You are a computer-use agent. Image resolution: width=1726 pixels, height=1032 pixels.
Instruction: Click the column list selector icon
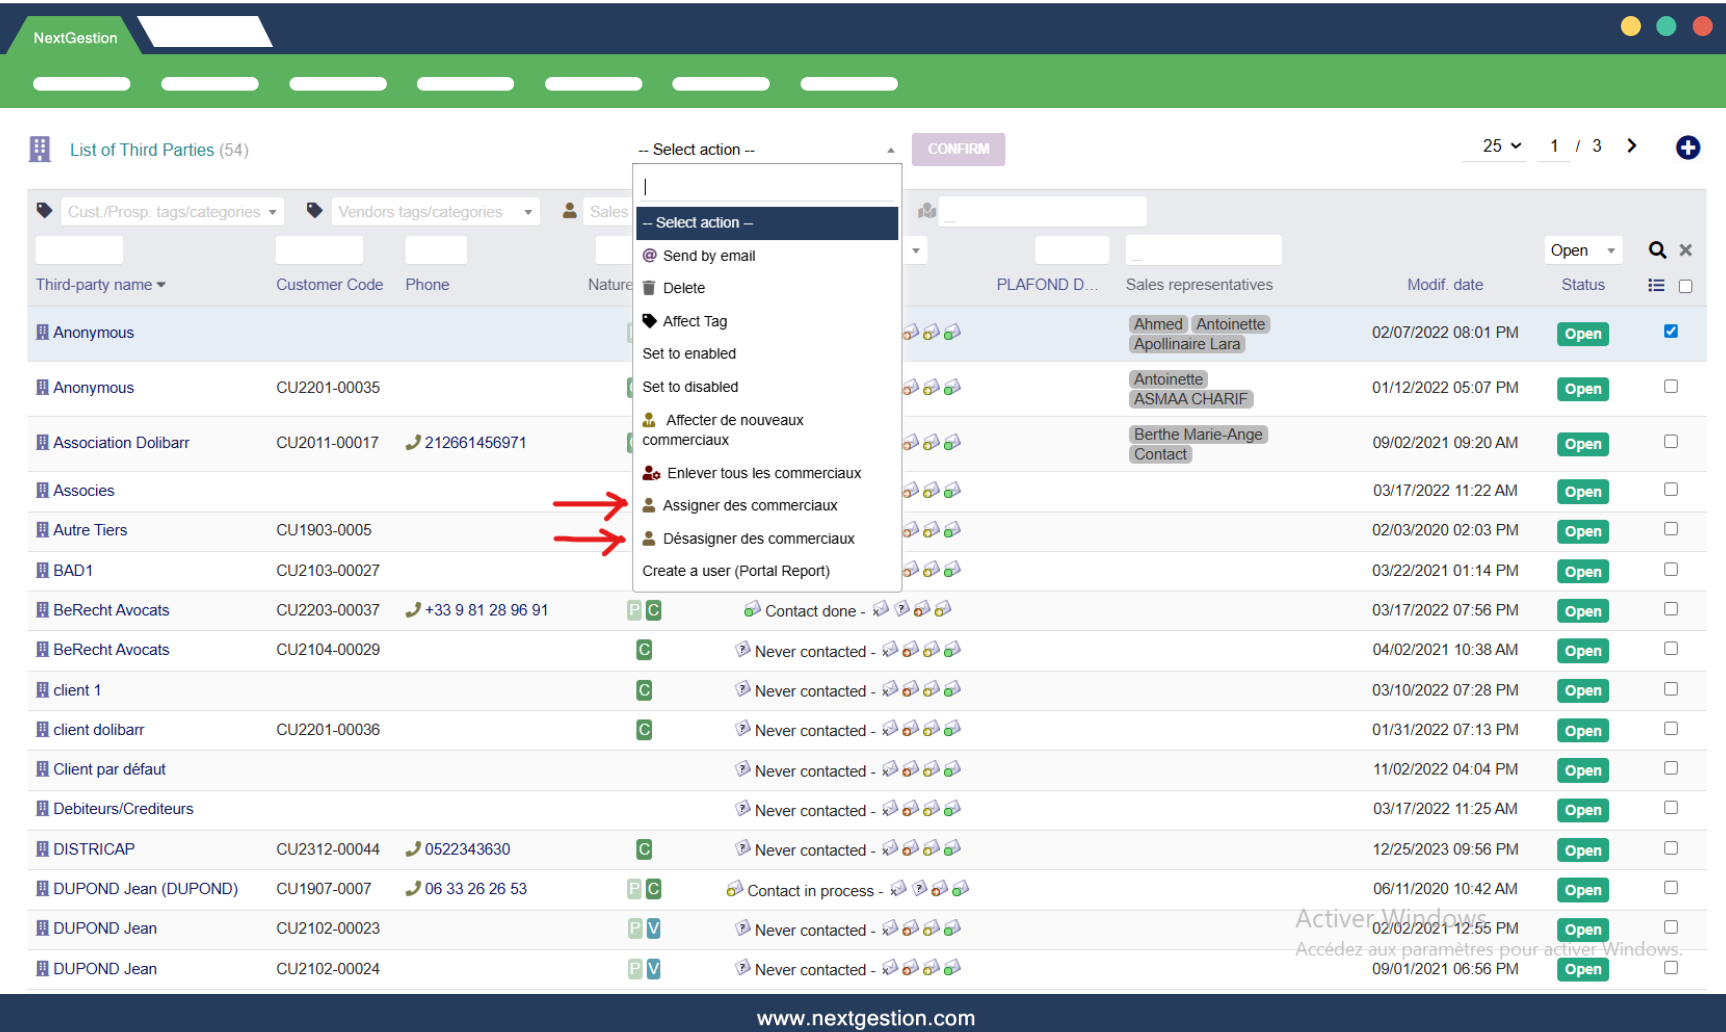click(x=1656, y=285)
